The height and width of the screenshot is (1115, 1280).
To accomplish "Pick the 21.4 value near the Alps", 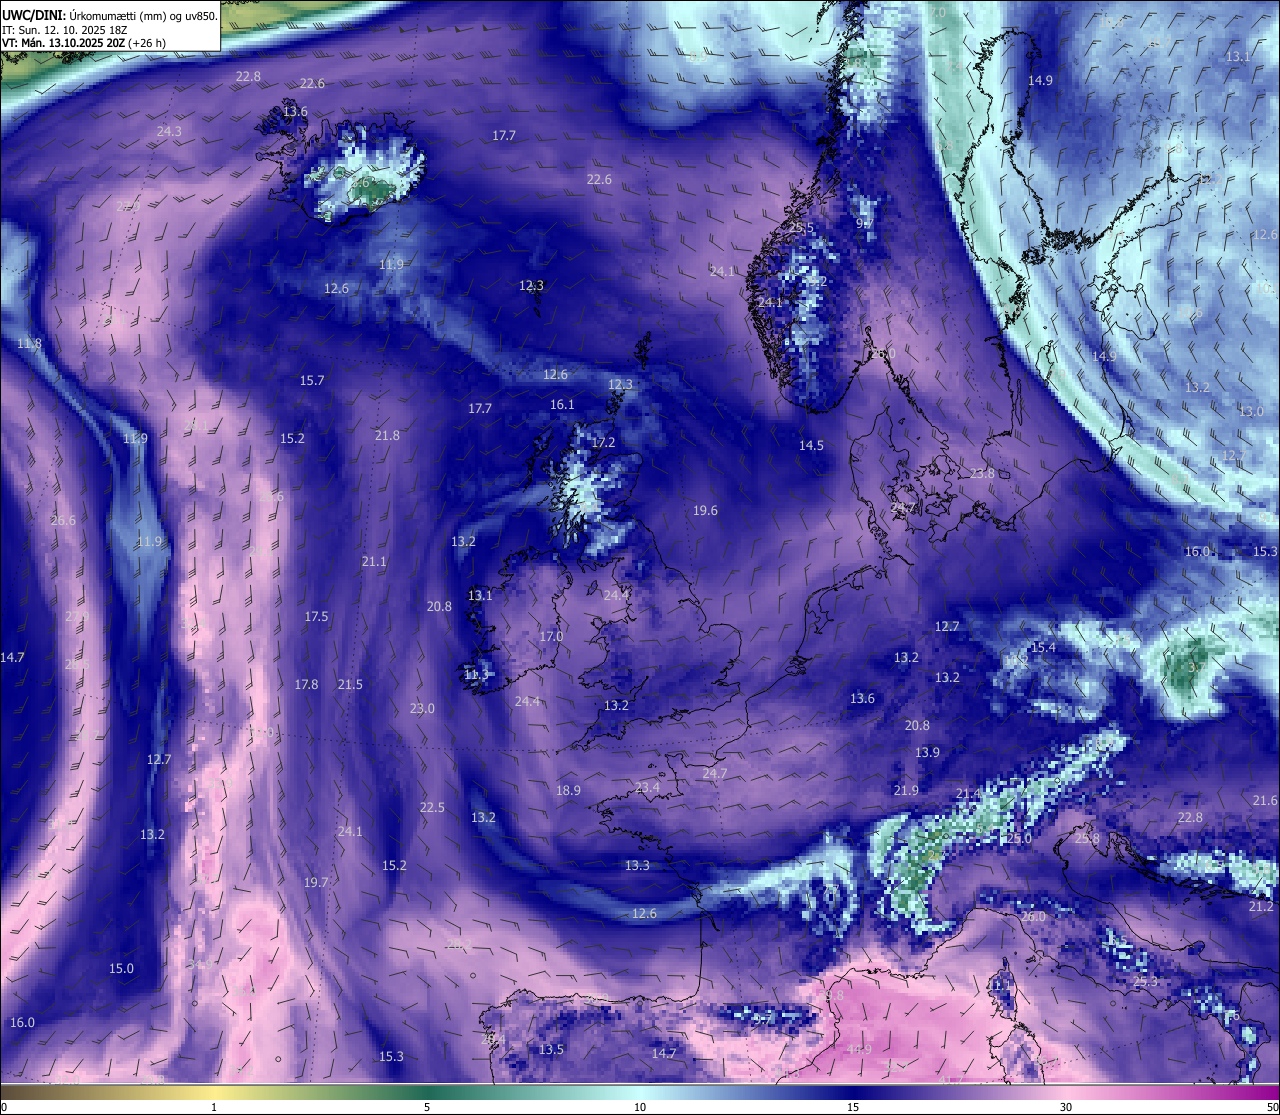I will (x=968, y=793).
